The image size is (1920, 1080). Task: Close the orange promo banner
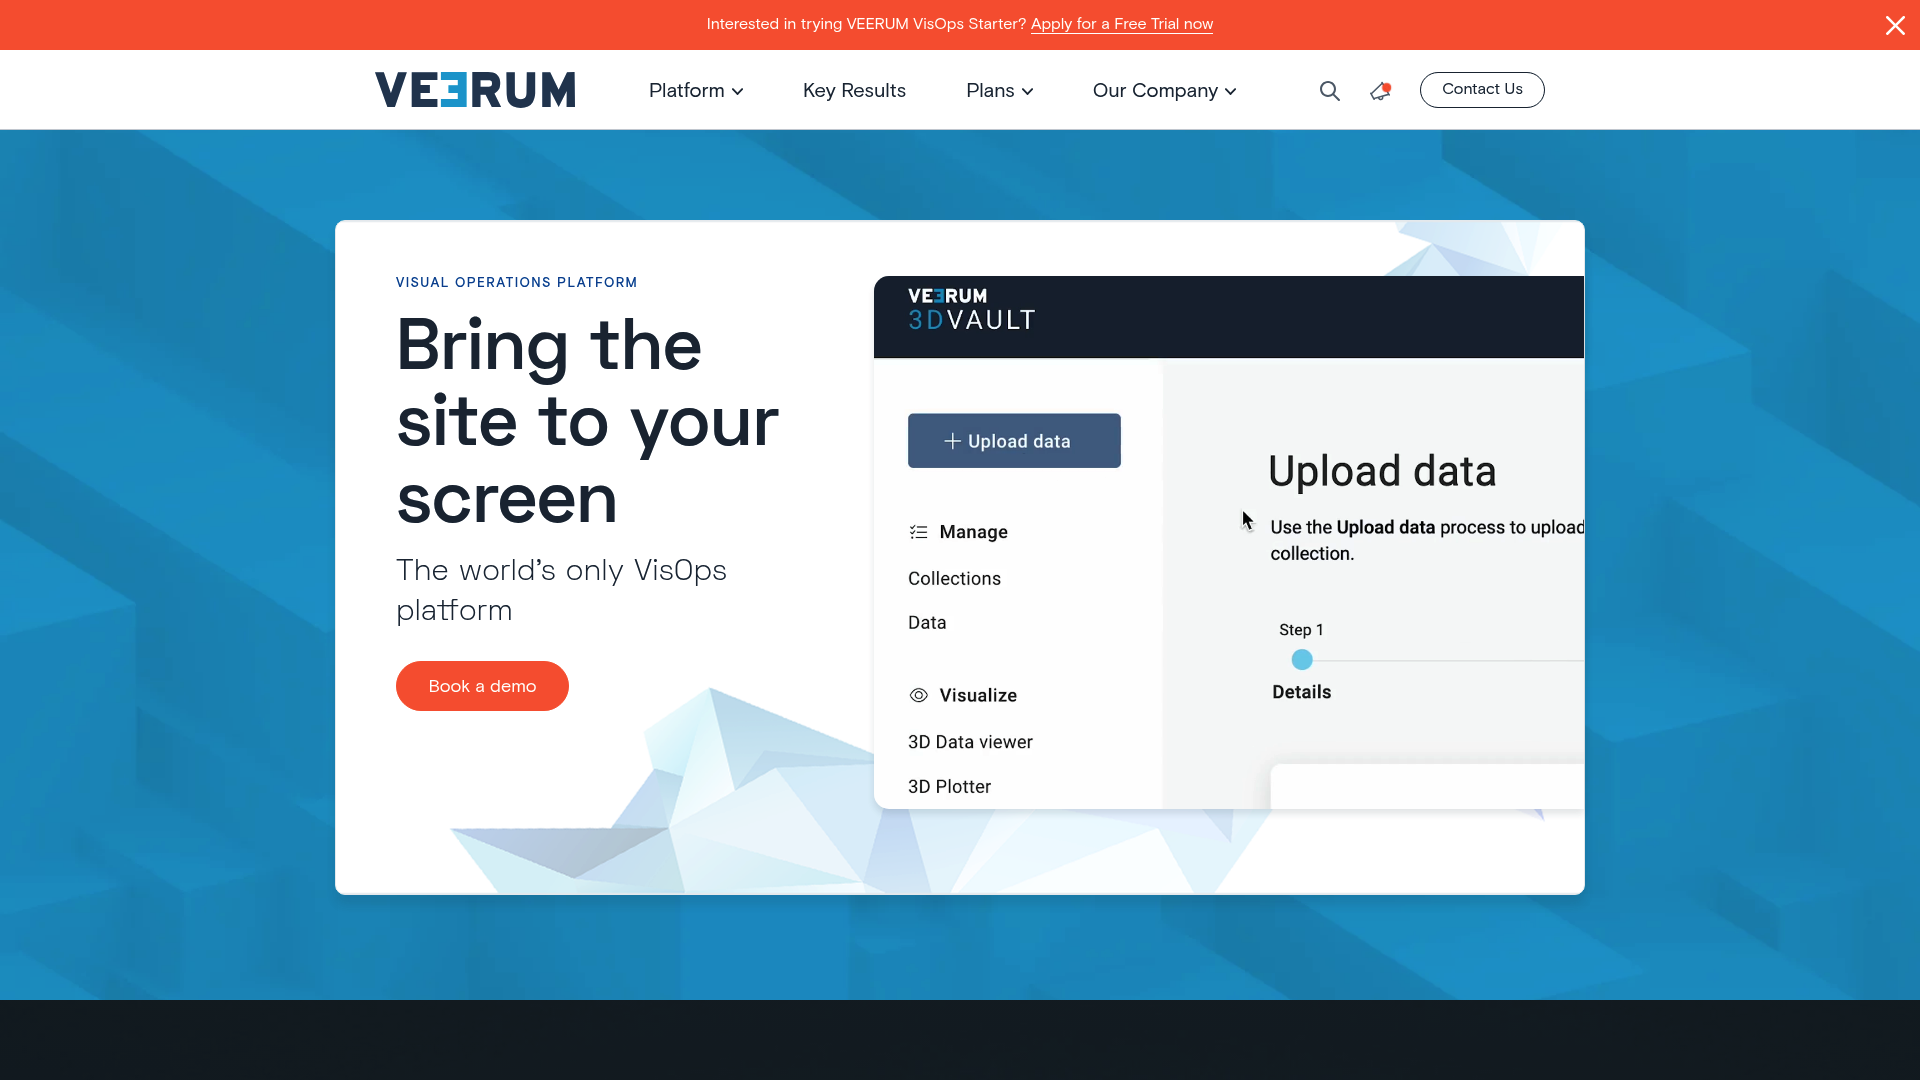click(1895, 25)
